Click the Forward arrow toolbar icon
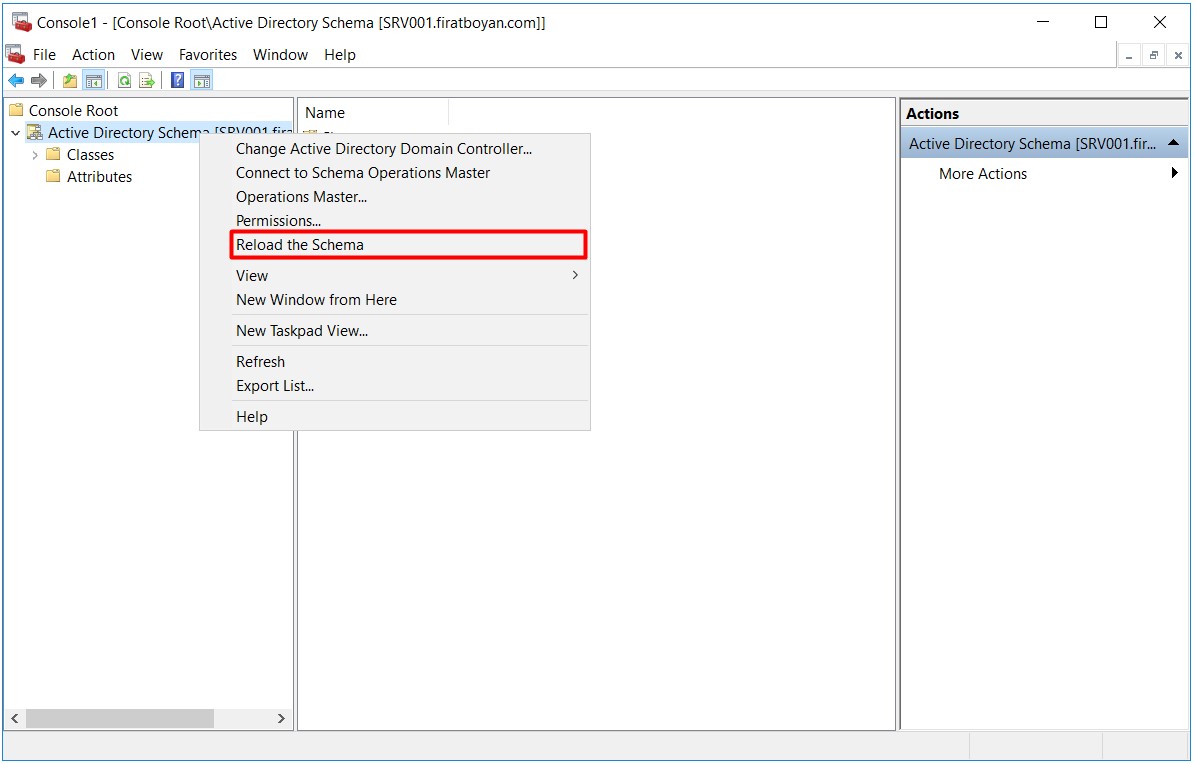Viewport: 1195px width, 764px height. point(39,81)
